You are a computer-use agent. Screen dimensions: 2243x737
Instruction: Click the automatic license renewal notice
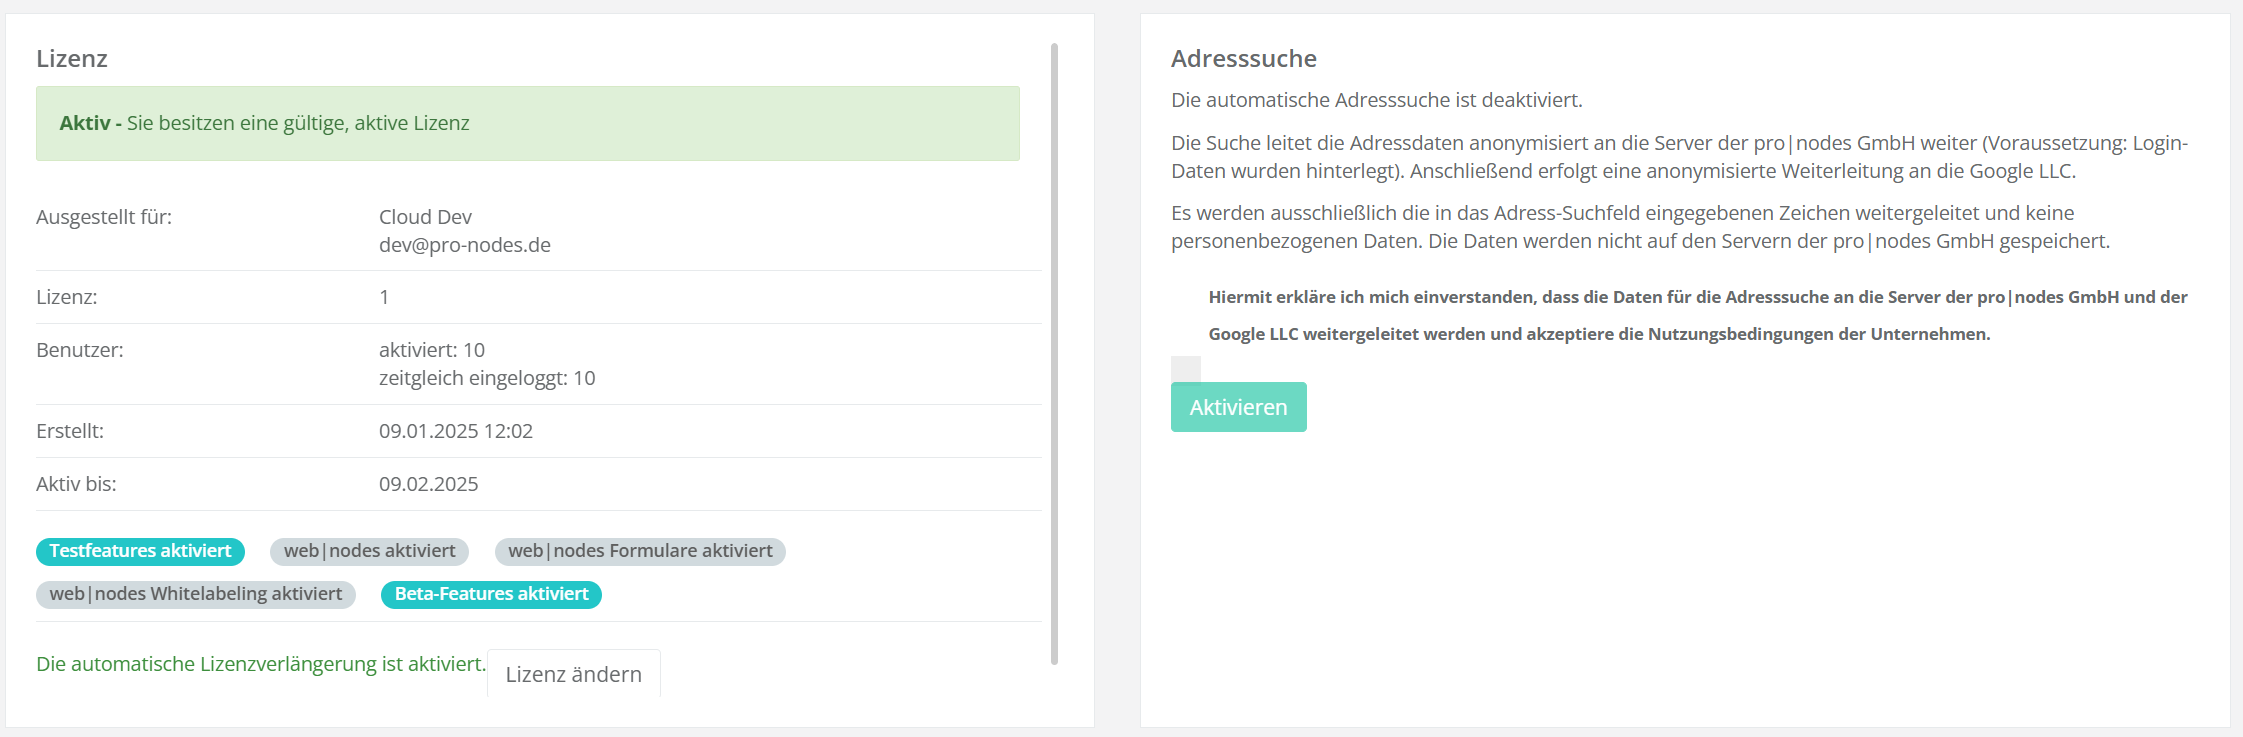coord(261,664)
